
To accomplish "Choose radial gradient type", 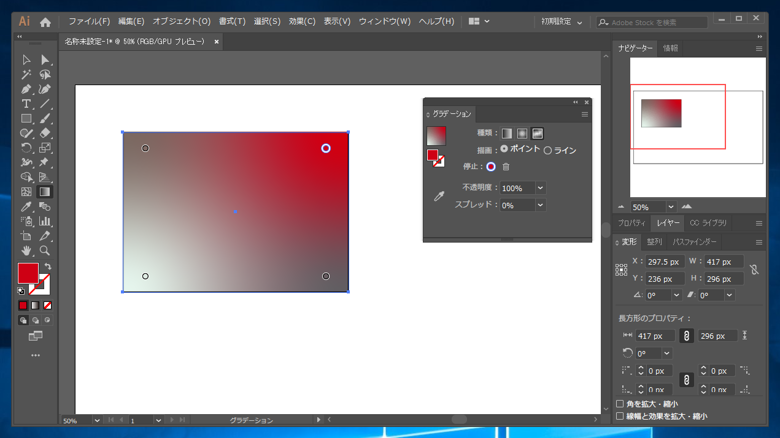I will pyautogui.click(x=522, y=133).
